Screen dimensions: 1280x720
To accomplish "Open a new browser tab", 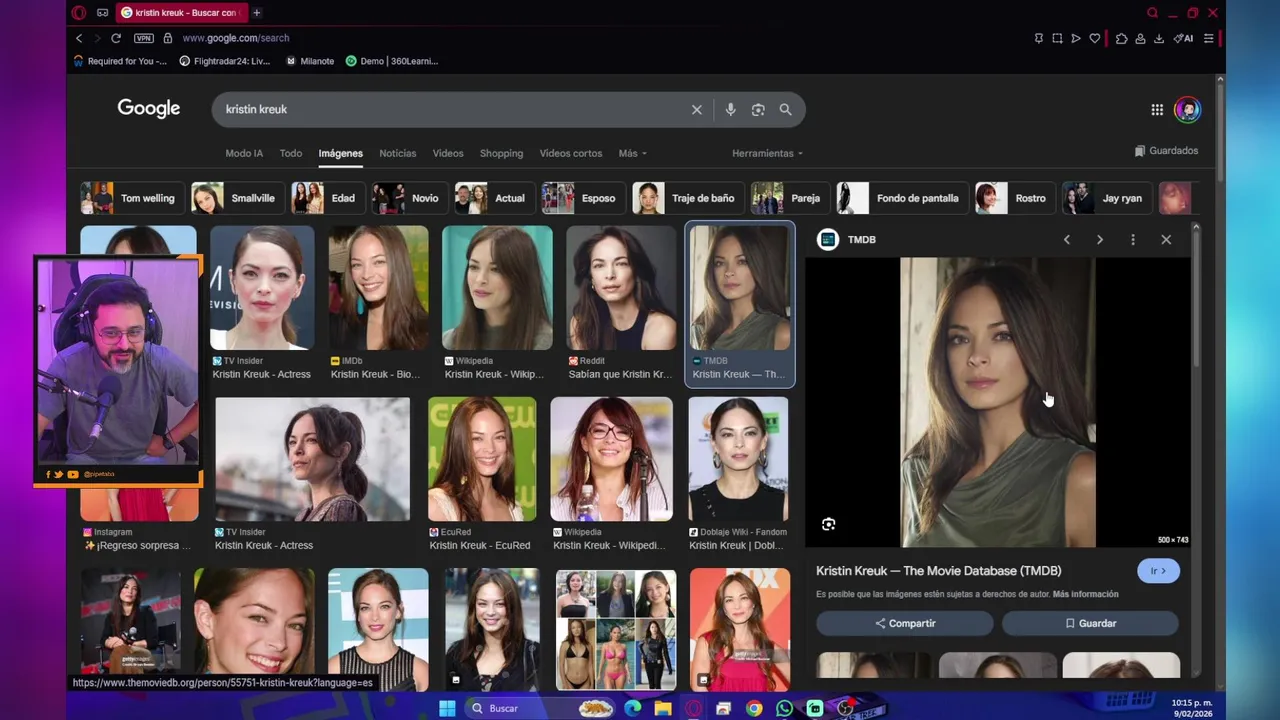I will pyautogui.click(x=257, y=13).
